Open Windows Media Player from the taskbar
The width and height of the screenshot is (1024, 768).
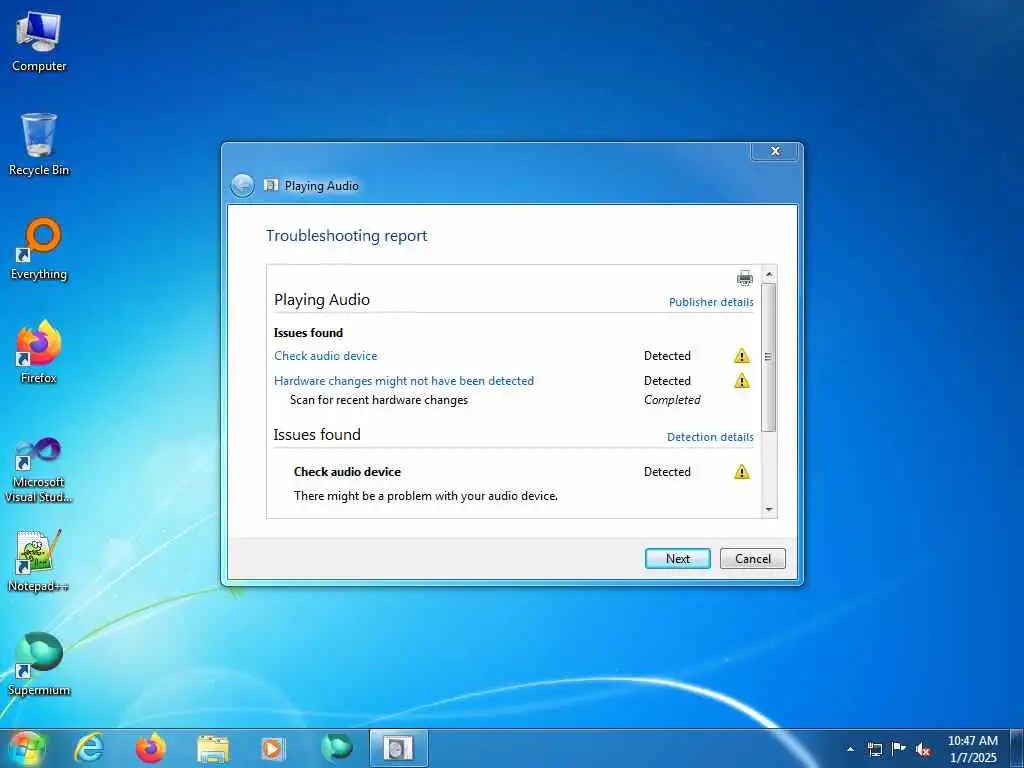click(x=273, y=748)
